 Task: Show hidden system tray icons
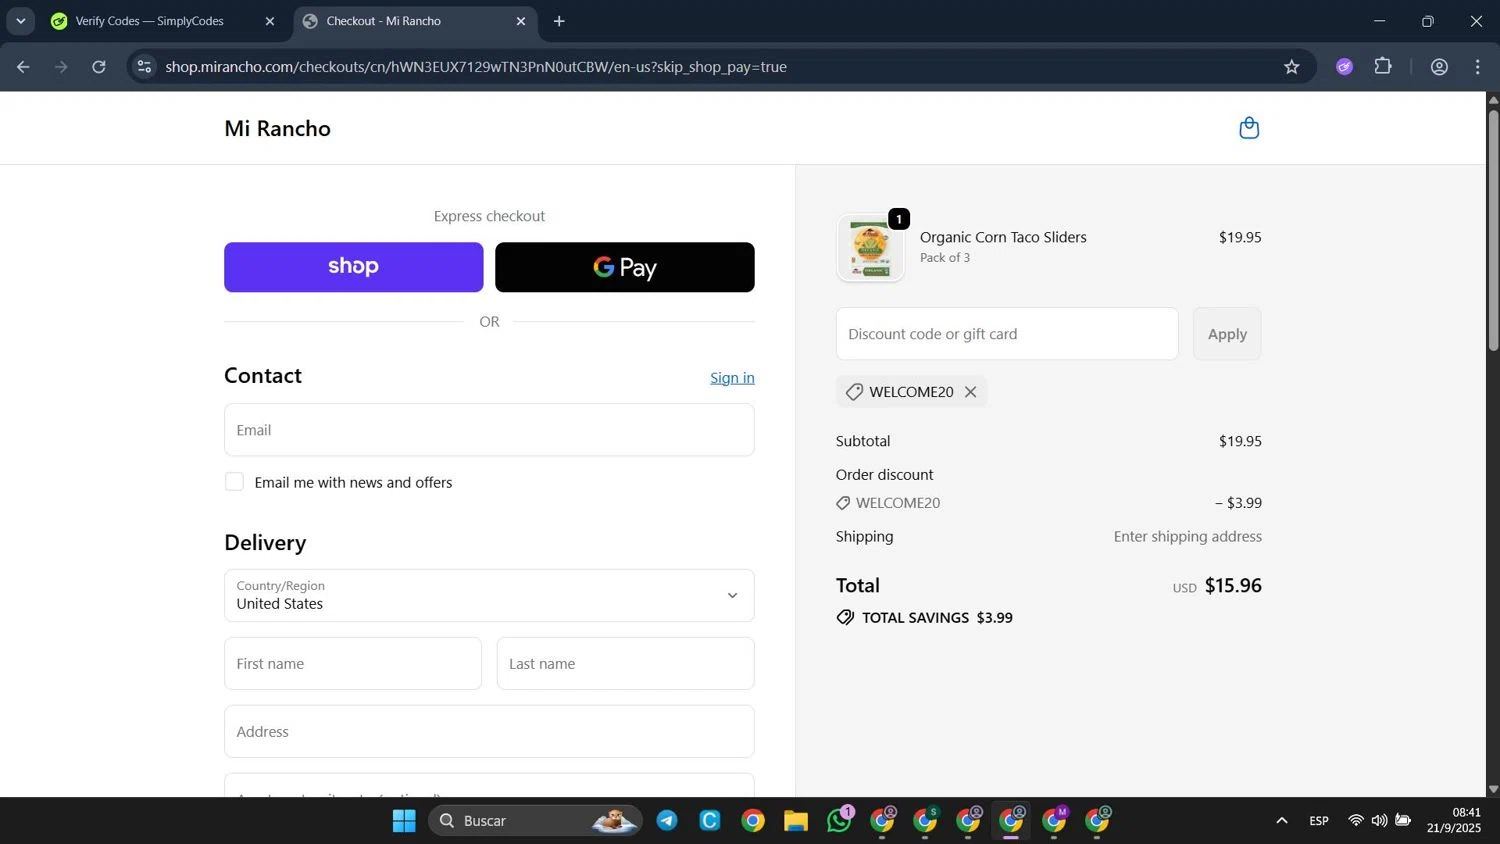tap(1282, 821)
